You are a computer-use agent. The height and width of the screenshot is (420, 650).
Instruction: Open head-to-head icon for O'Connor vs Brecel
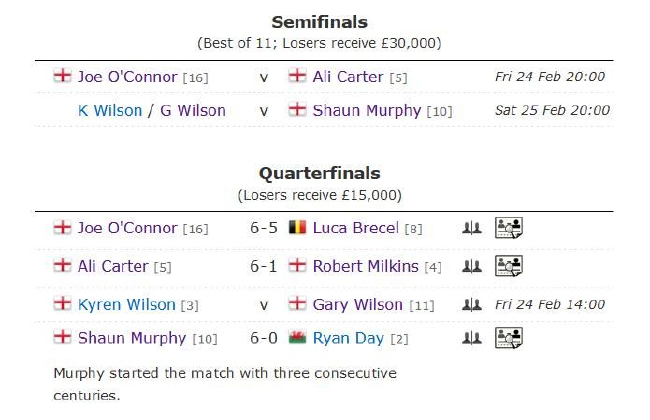(471, 229)
